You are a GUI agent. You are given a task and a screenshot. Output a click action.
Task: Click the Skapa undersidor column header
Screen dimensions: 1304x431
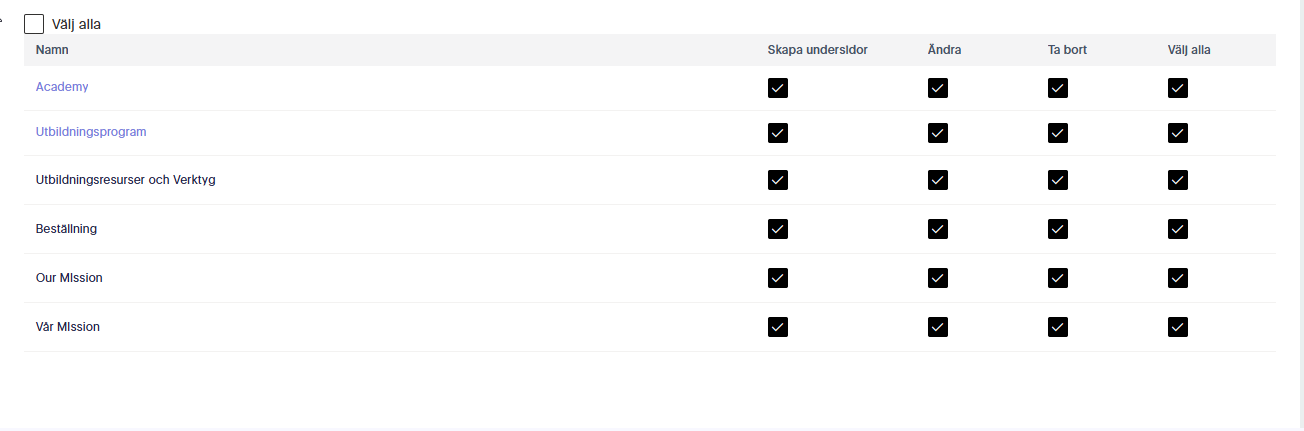[818, 50]
